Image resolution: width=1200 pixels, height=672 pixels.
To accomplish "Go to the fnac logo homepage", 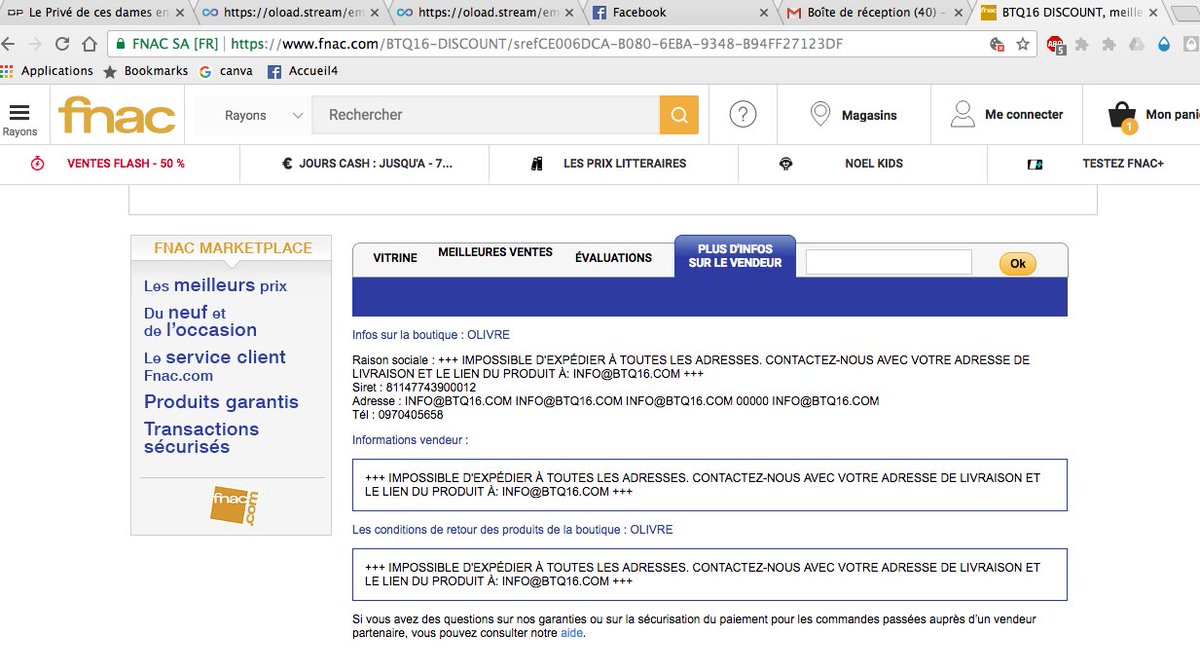I will click(117, 115).
